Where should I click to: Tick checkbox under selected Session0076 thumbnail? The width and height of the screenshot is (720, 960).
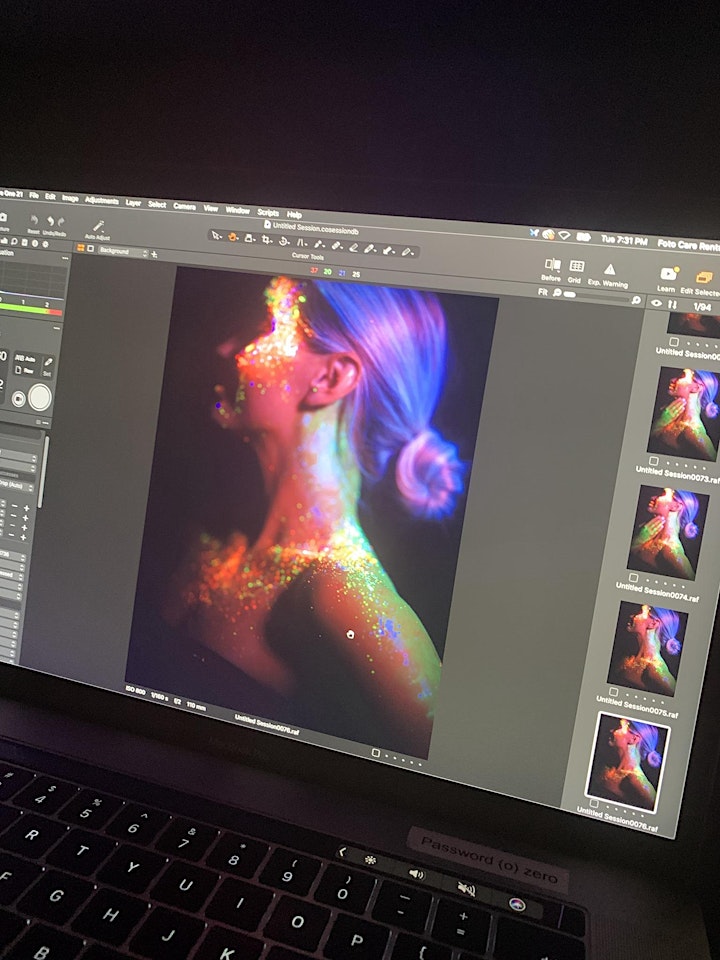593,803
